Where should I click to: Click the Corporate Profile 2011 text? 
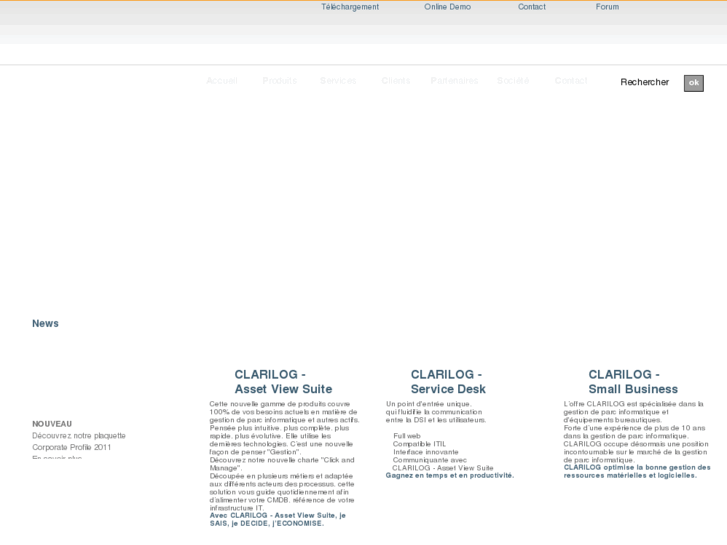pyautogui.click(x=71, y=447)
